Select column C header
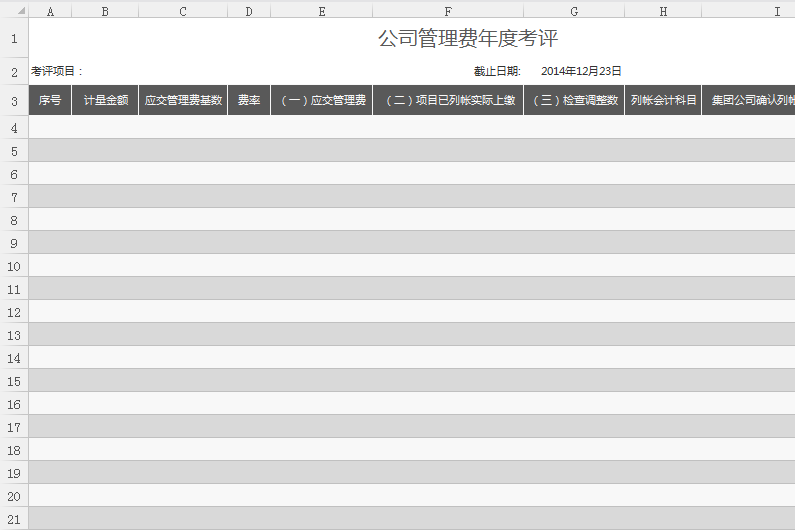The image size is (795, 530). click(x=183, y=10)
